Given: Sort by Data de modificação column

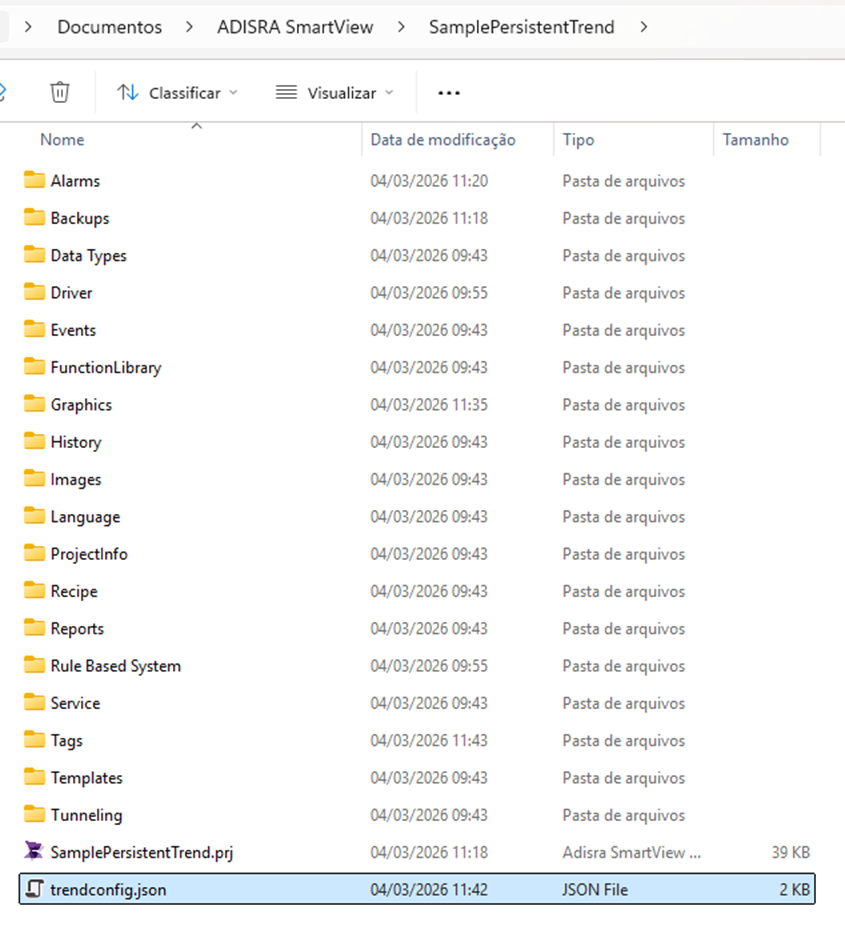Looking at the screenshot, I should (442, 140).
